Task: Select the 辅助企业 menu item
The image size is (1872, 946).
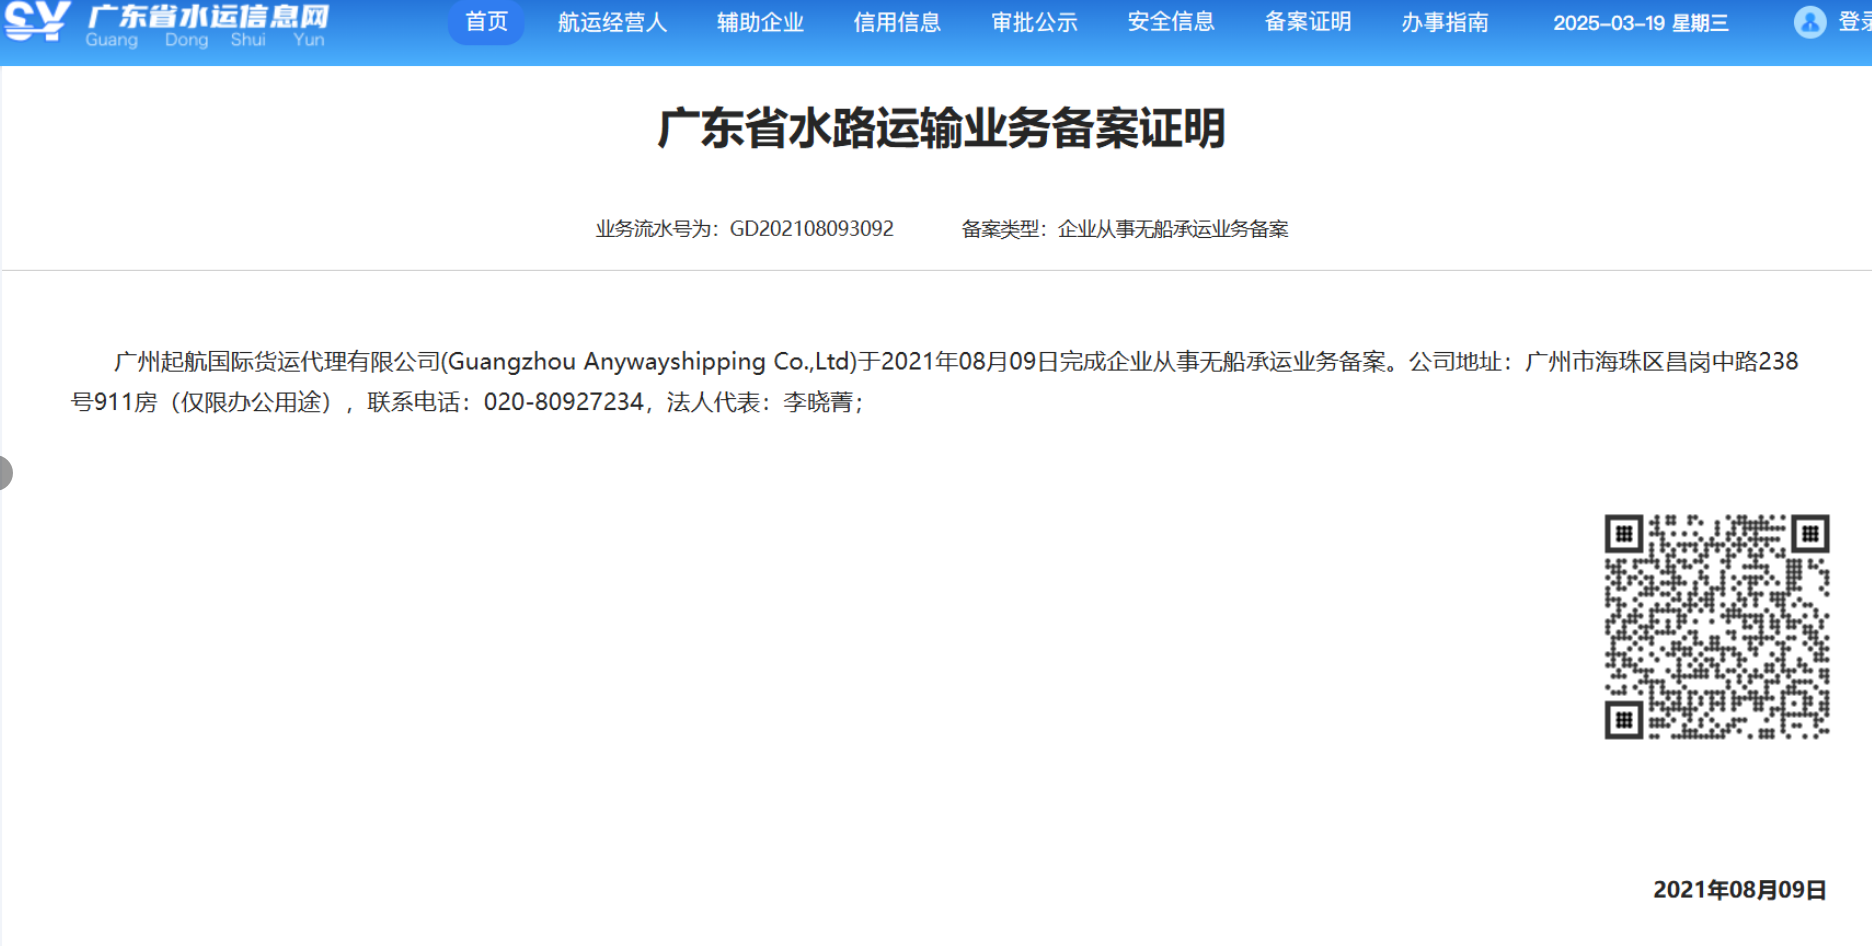Action: [x=760, y=22]
